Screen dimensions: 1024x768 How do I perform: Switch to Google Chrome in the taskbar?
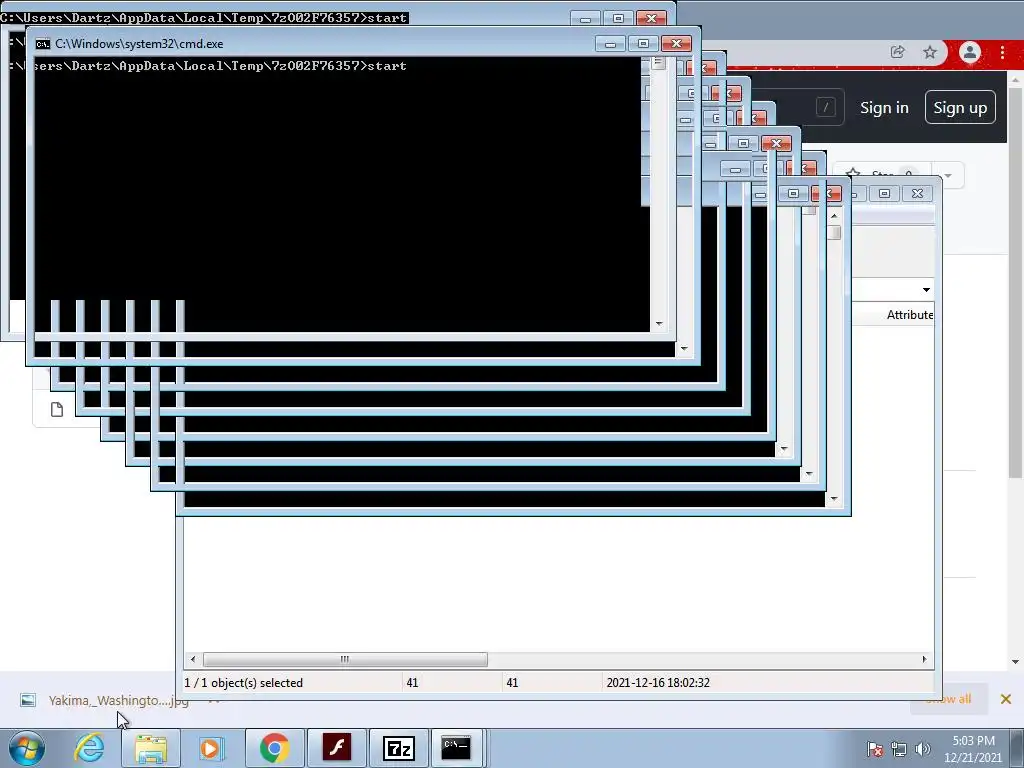274,748
